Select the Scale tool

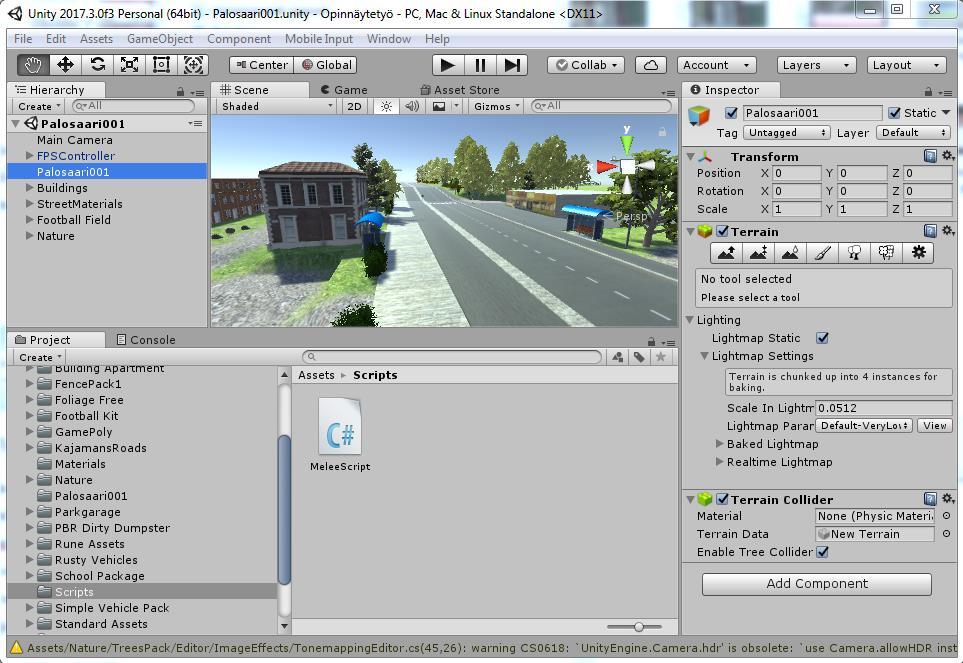point(129,64)
